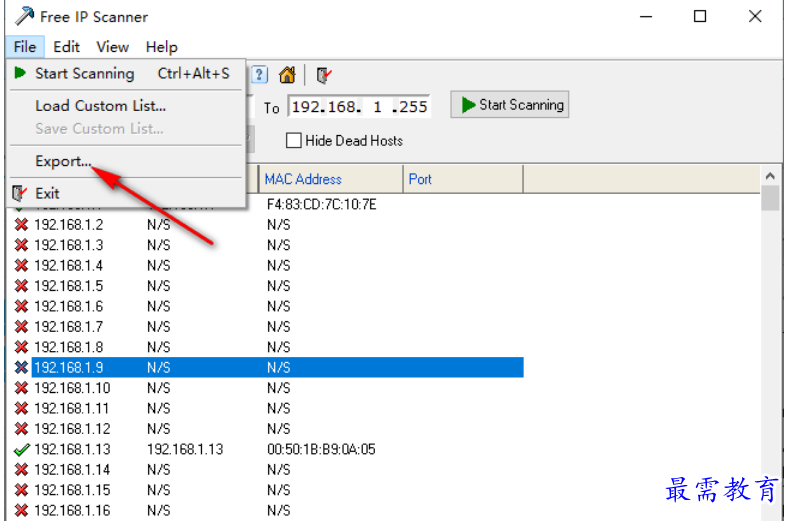Choose Load Custom List menu entry

tap(125, 106)
